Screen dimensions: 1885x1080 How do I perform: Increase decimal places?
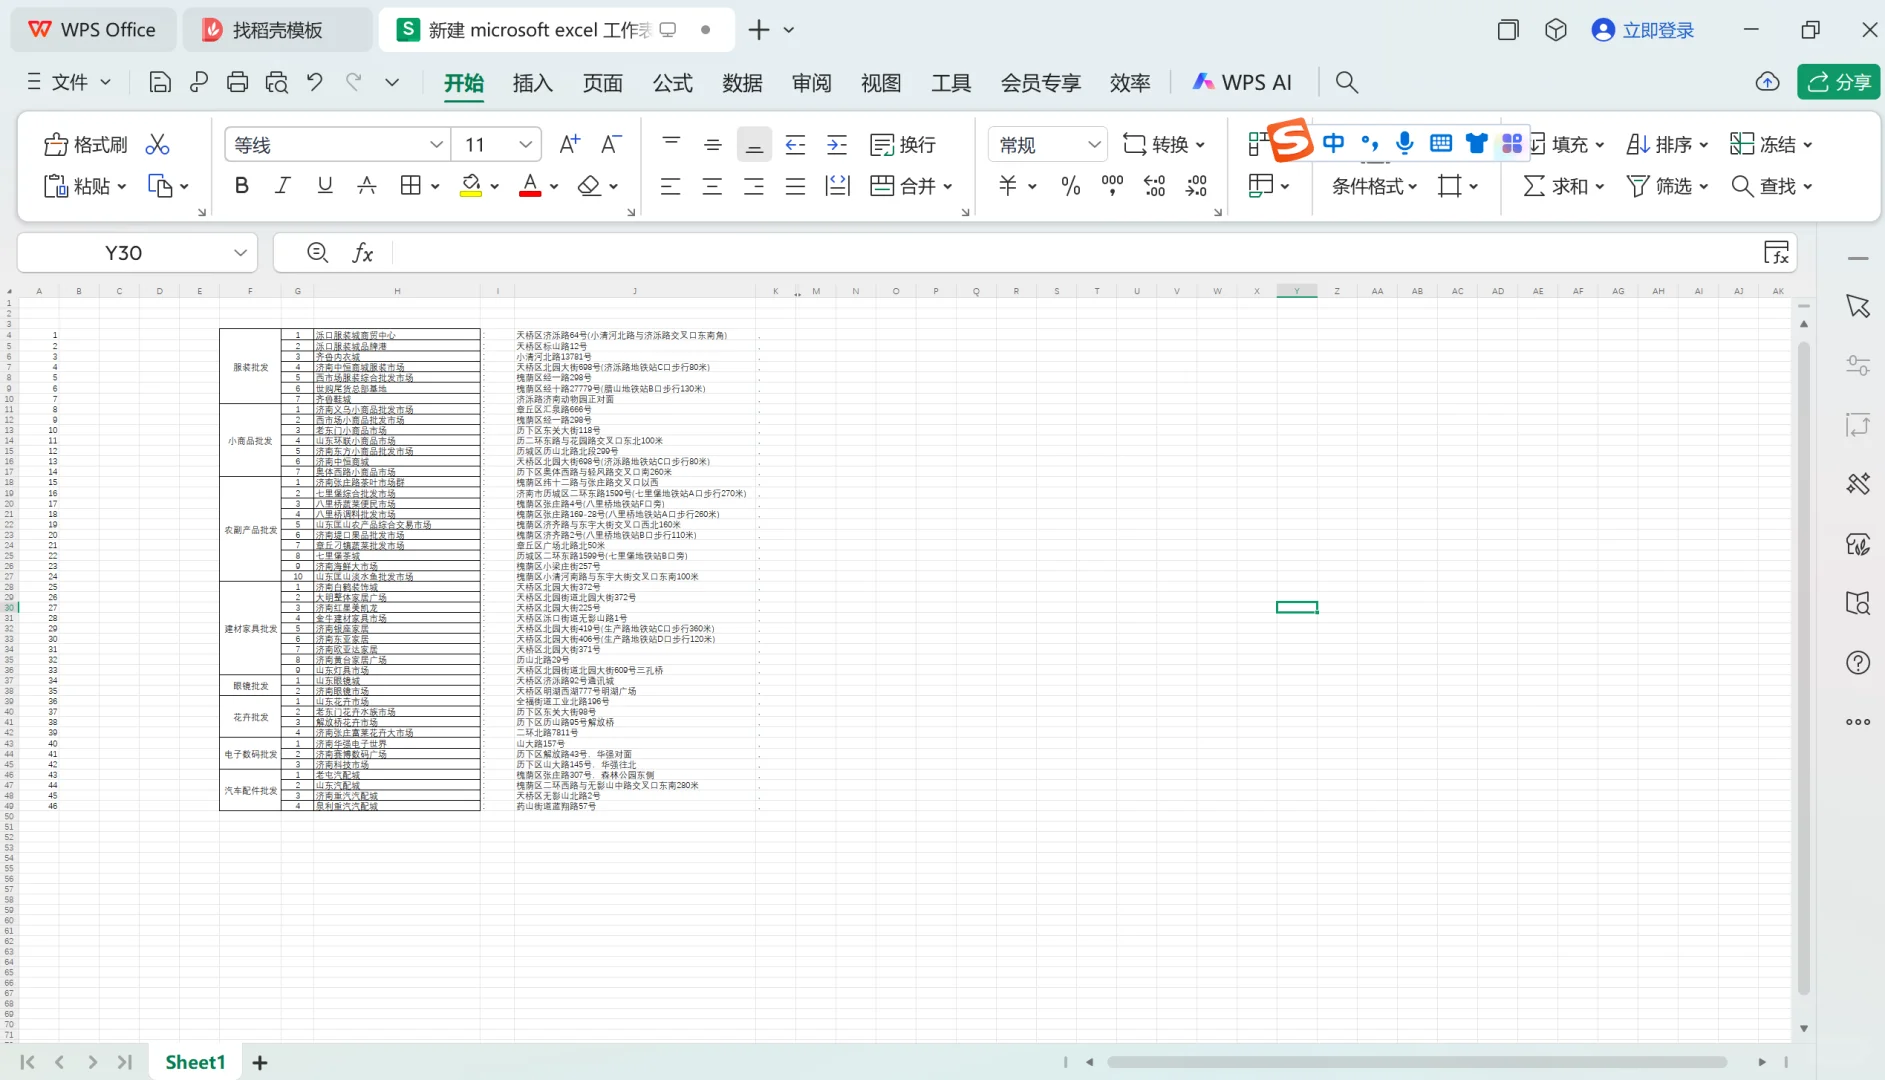tap(1155, 186)
